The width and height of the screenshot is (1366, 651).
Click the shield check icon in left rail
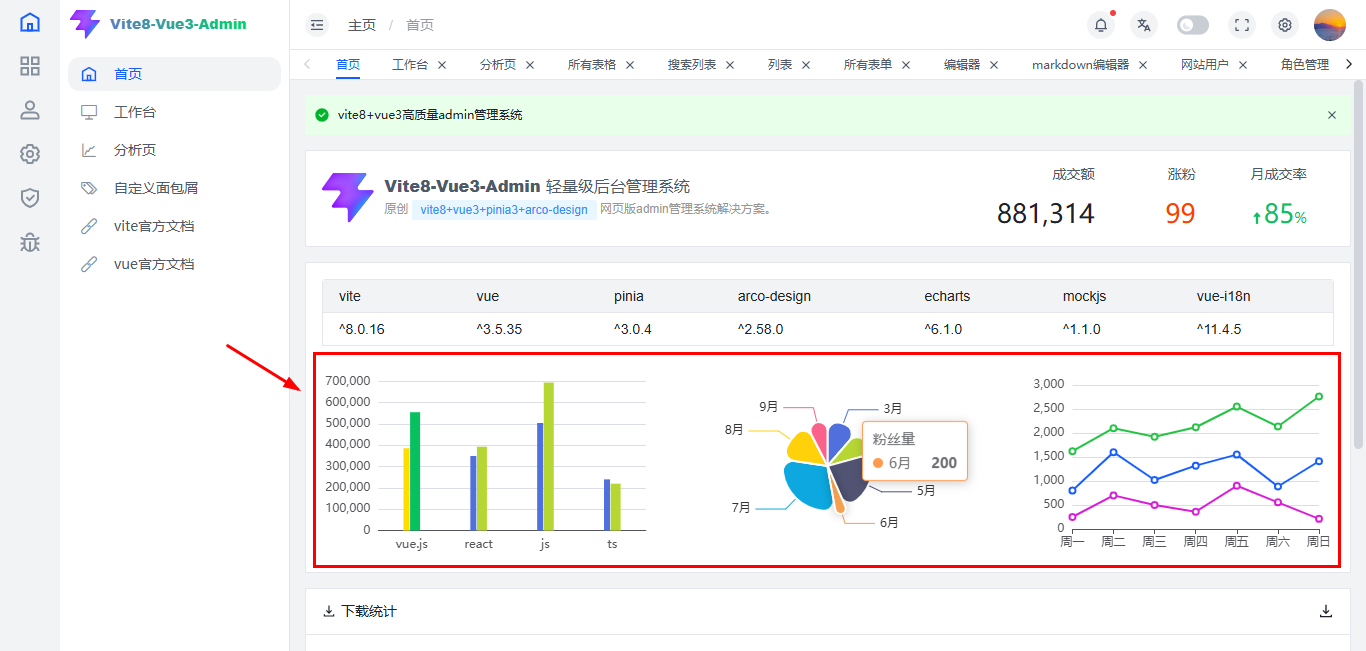pos(30,198)
